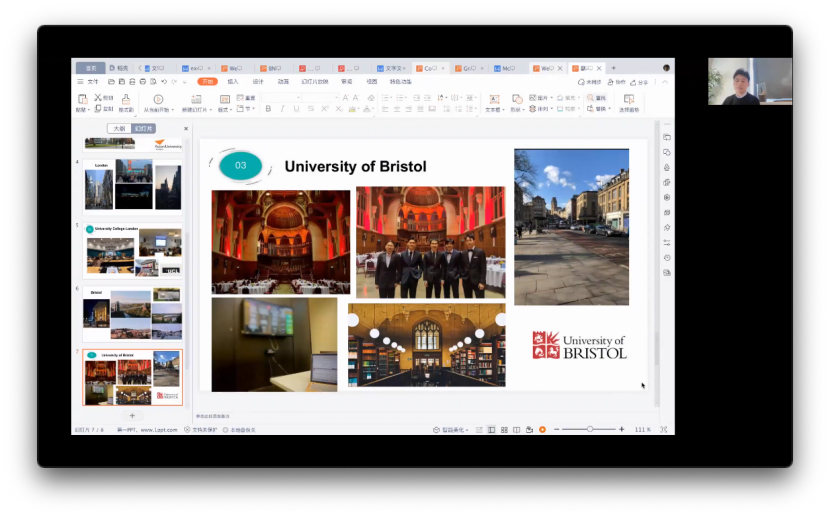Image resolution: width=830 pixels, height=517 pixels.
Task: Click the Redo arrow
Action: point(174,81)
